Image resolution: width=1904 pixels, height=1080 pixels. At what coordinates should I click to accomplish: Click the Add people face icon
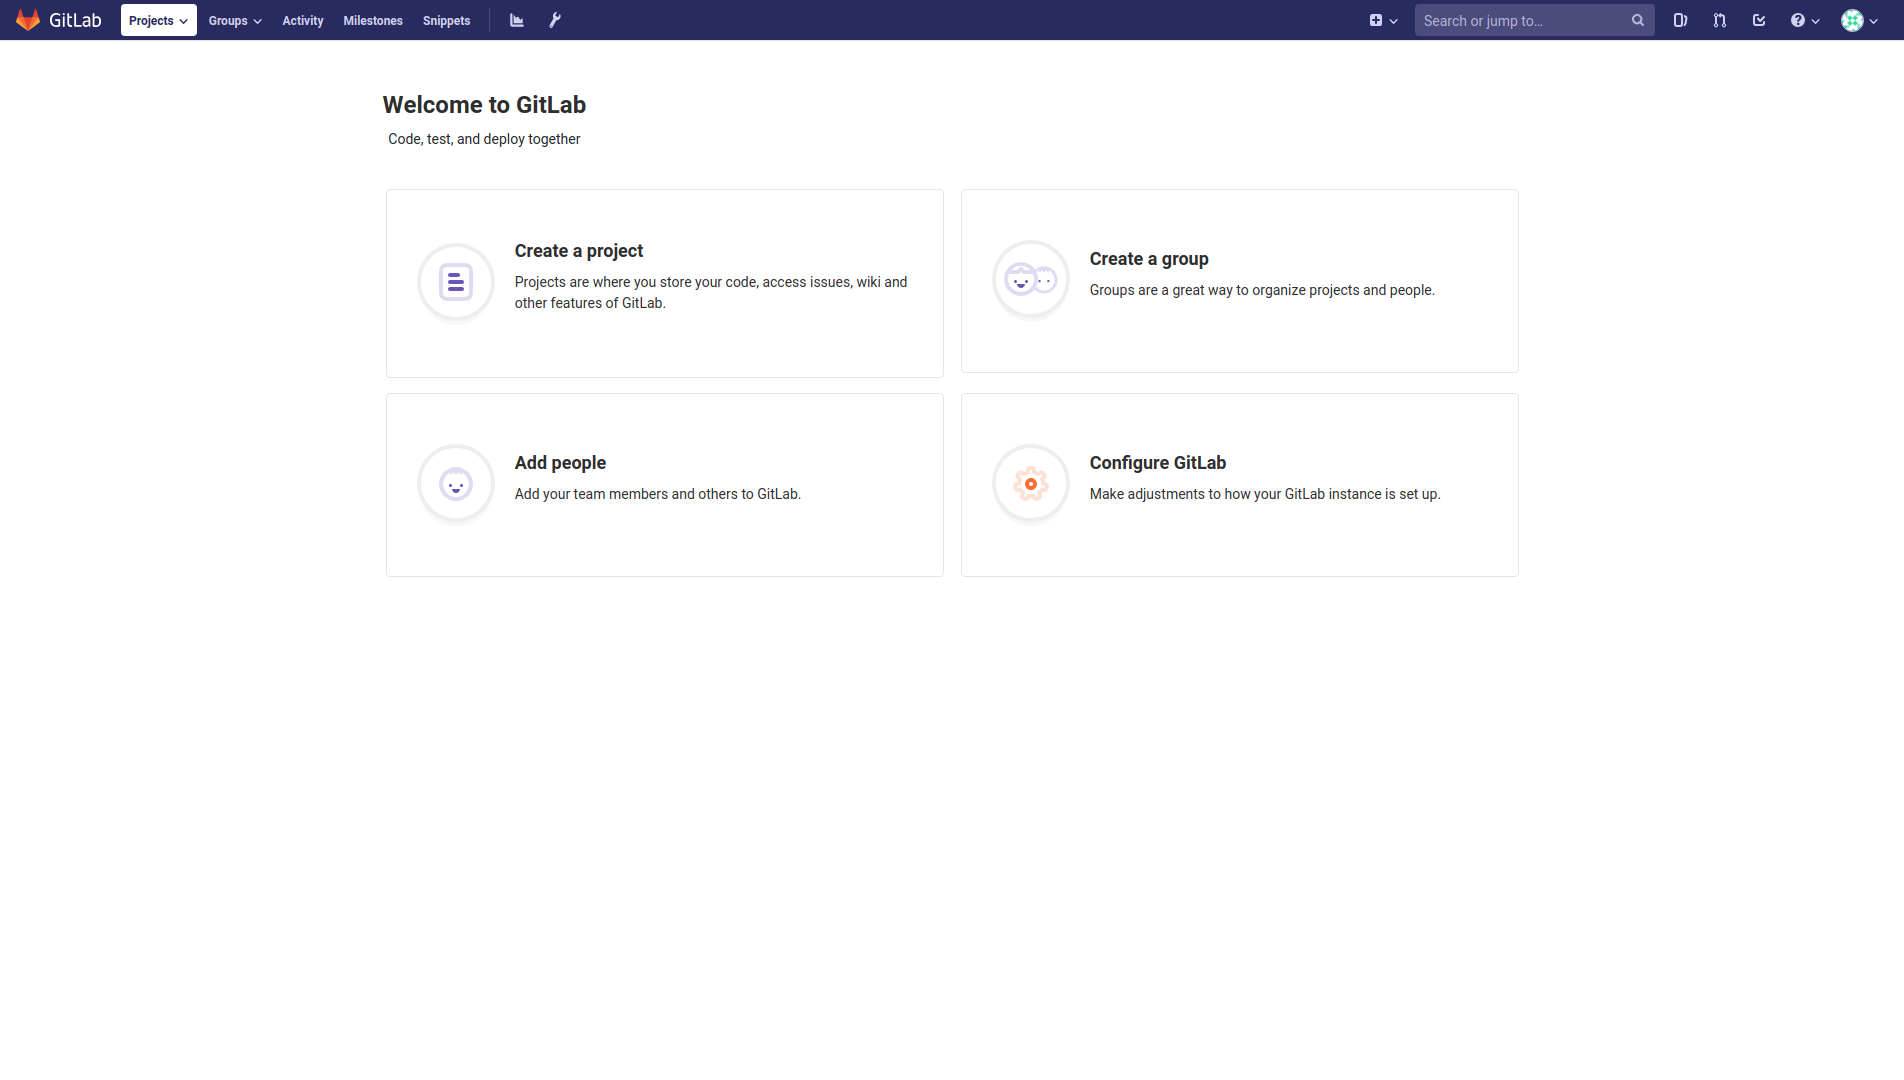(456, 484)
